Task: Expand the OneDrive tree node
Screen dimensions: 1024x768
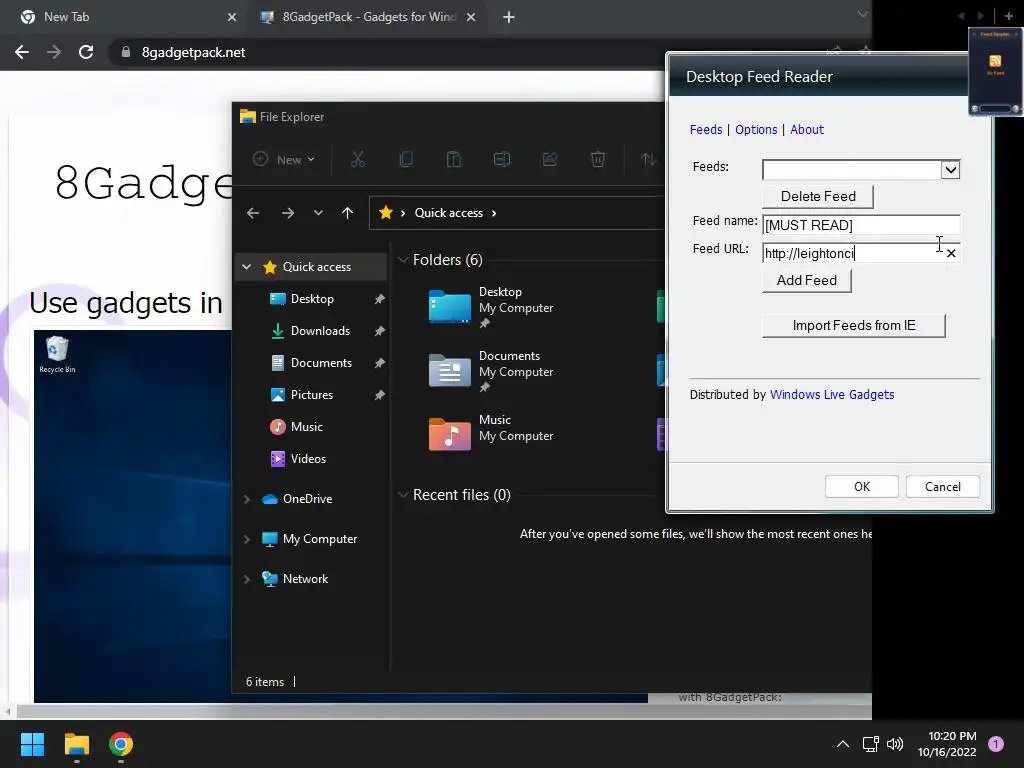Action: pos(247,499)
